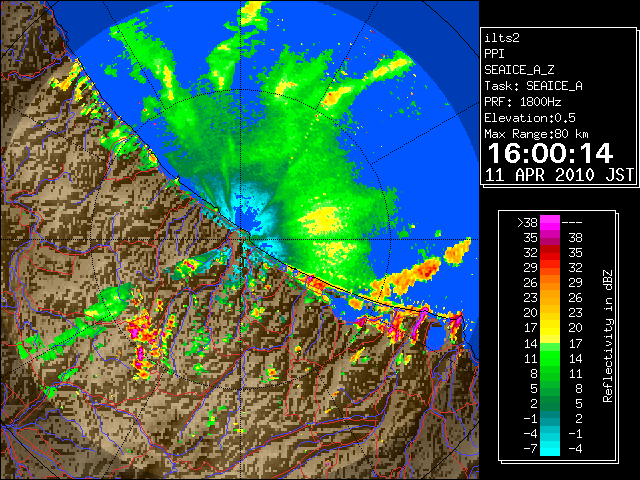Viewport: 640px width, 480px height.
Task: Select the "PPI" scan type label
Action: point(494,54)
